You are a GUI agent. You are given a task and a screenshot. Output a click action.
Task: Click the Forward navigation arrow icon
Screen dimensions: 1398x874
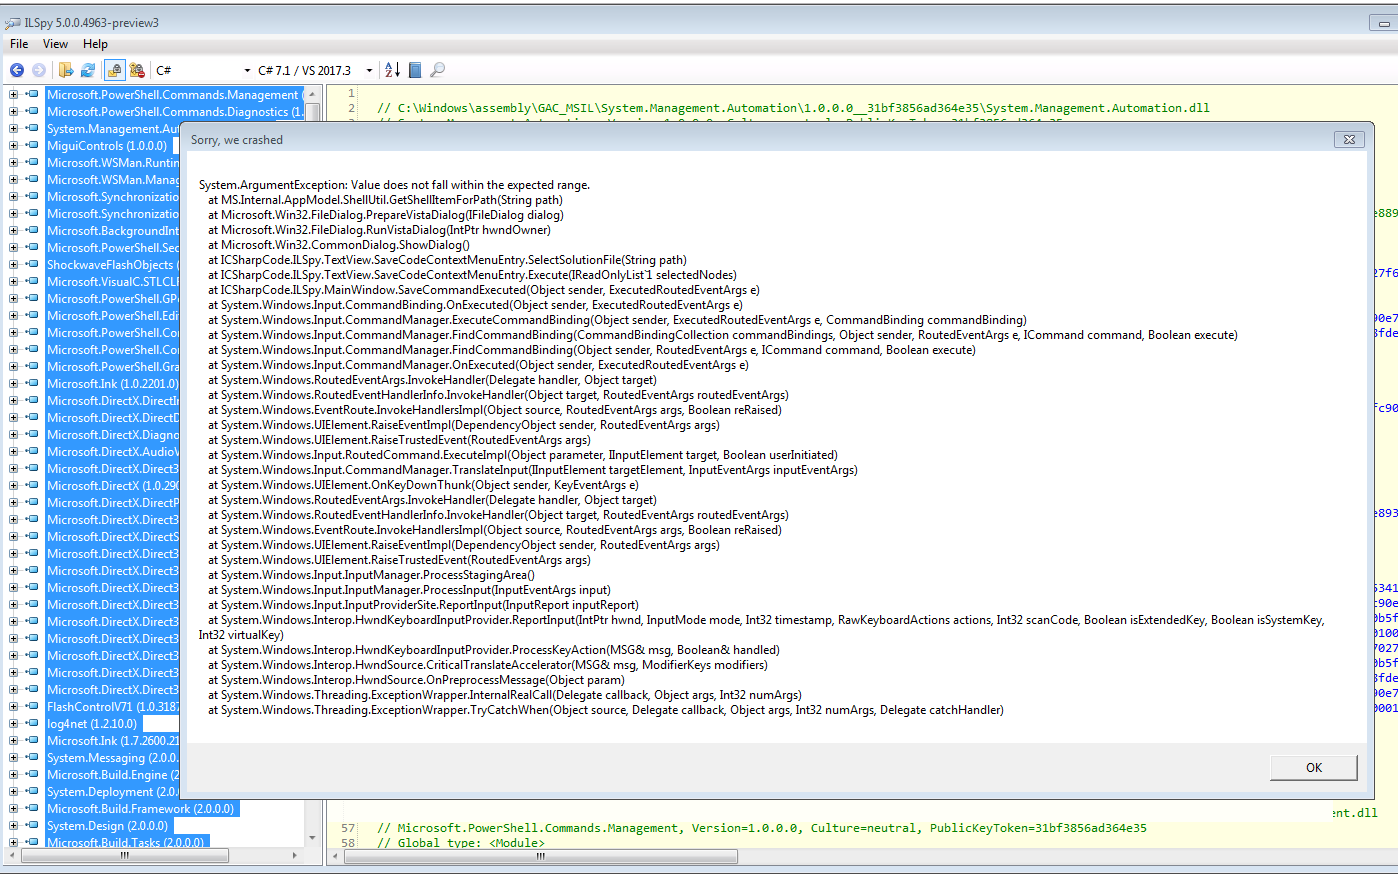pos(39,70)
